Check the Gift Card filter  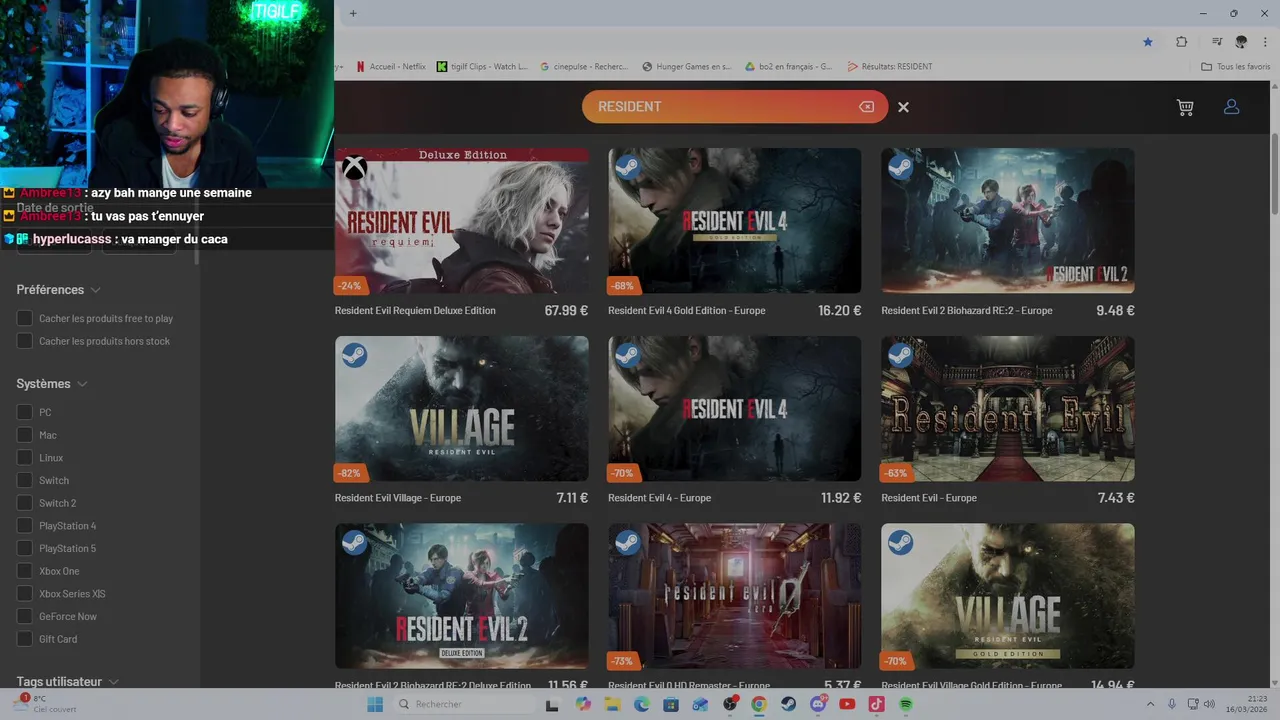[25, 639]
